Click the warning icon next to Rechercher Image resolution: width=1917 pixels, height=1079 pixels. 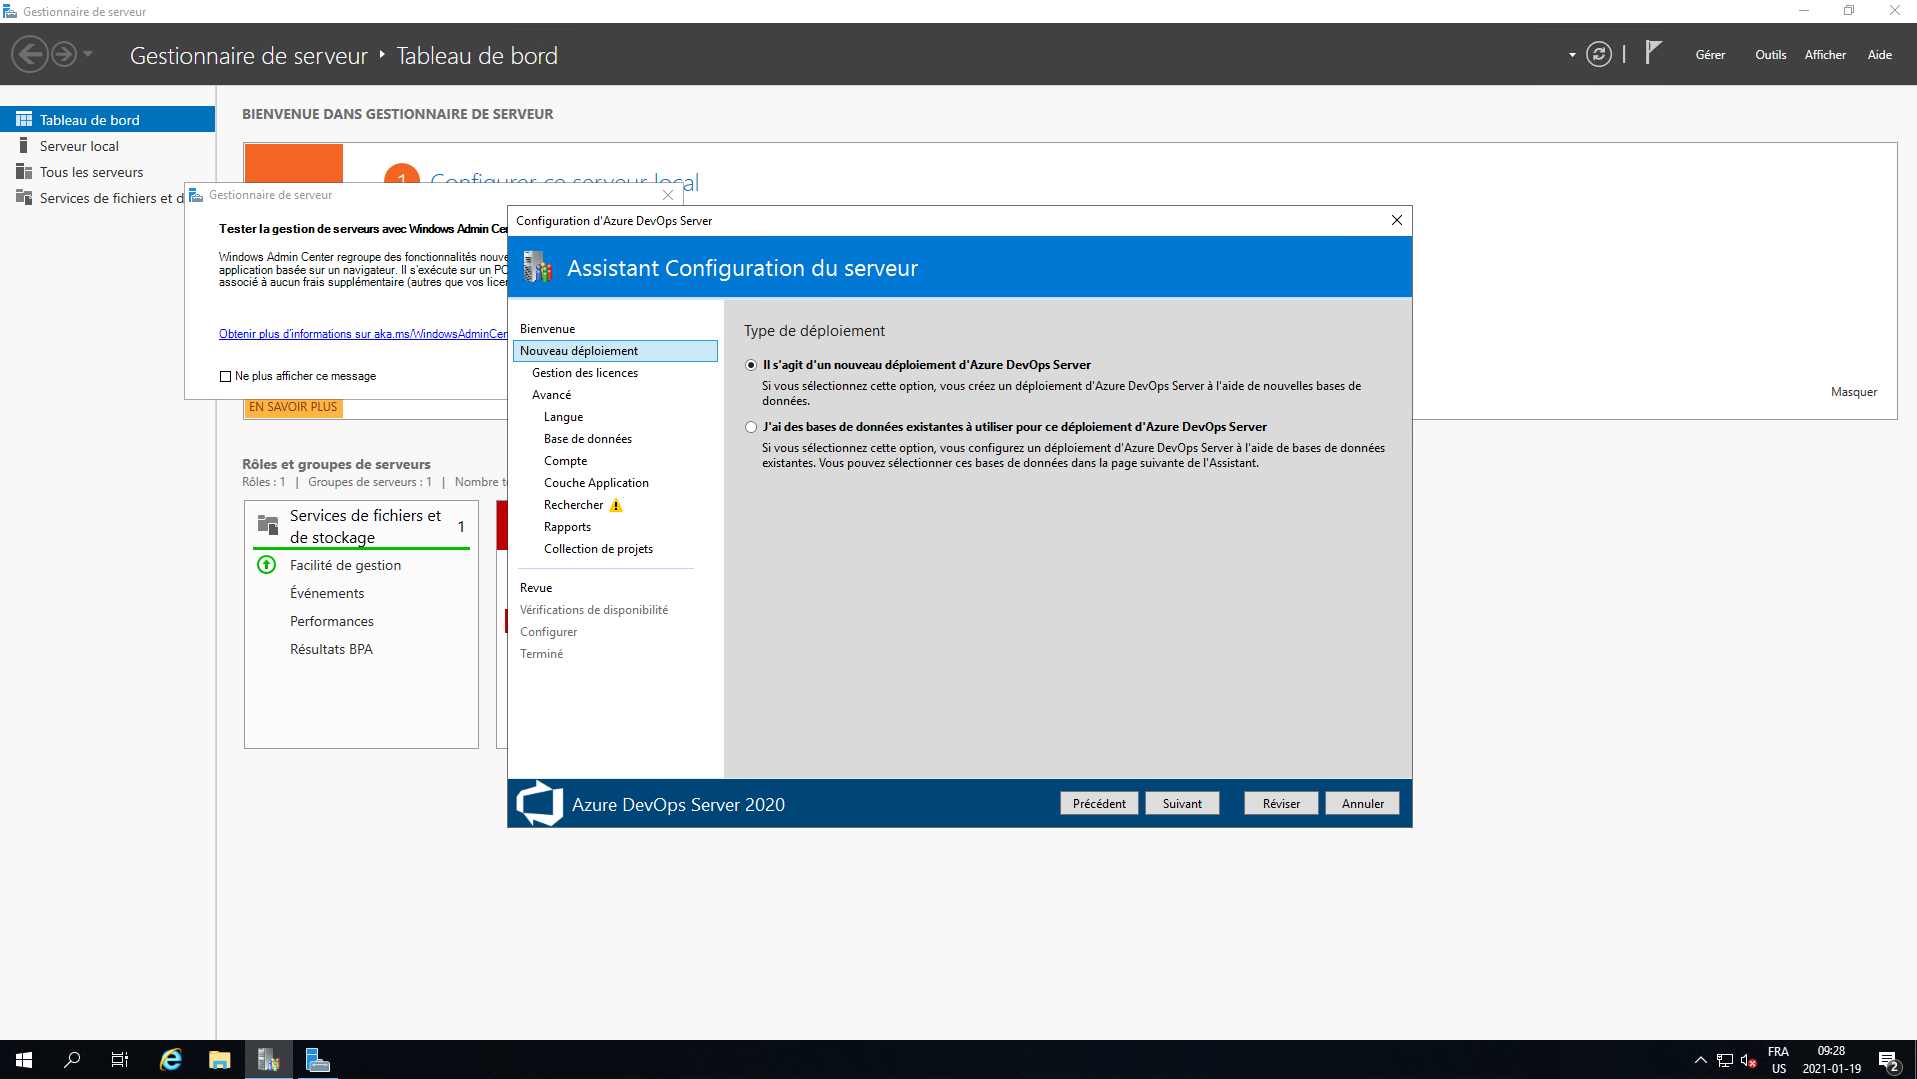click(x=616, y=506)
